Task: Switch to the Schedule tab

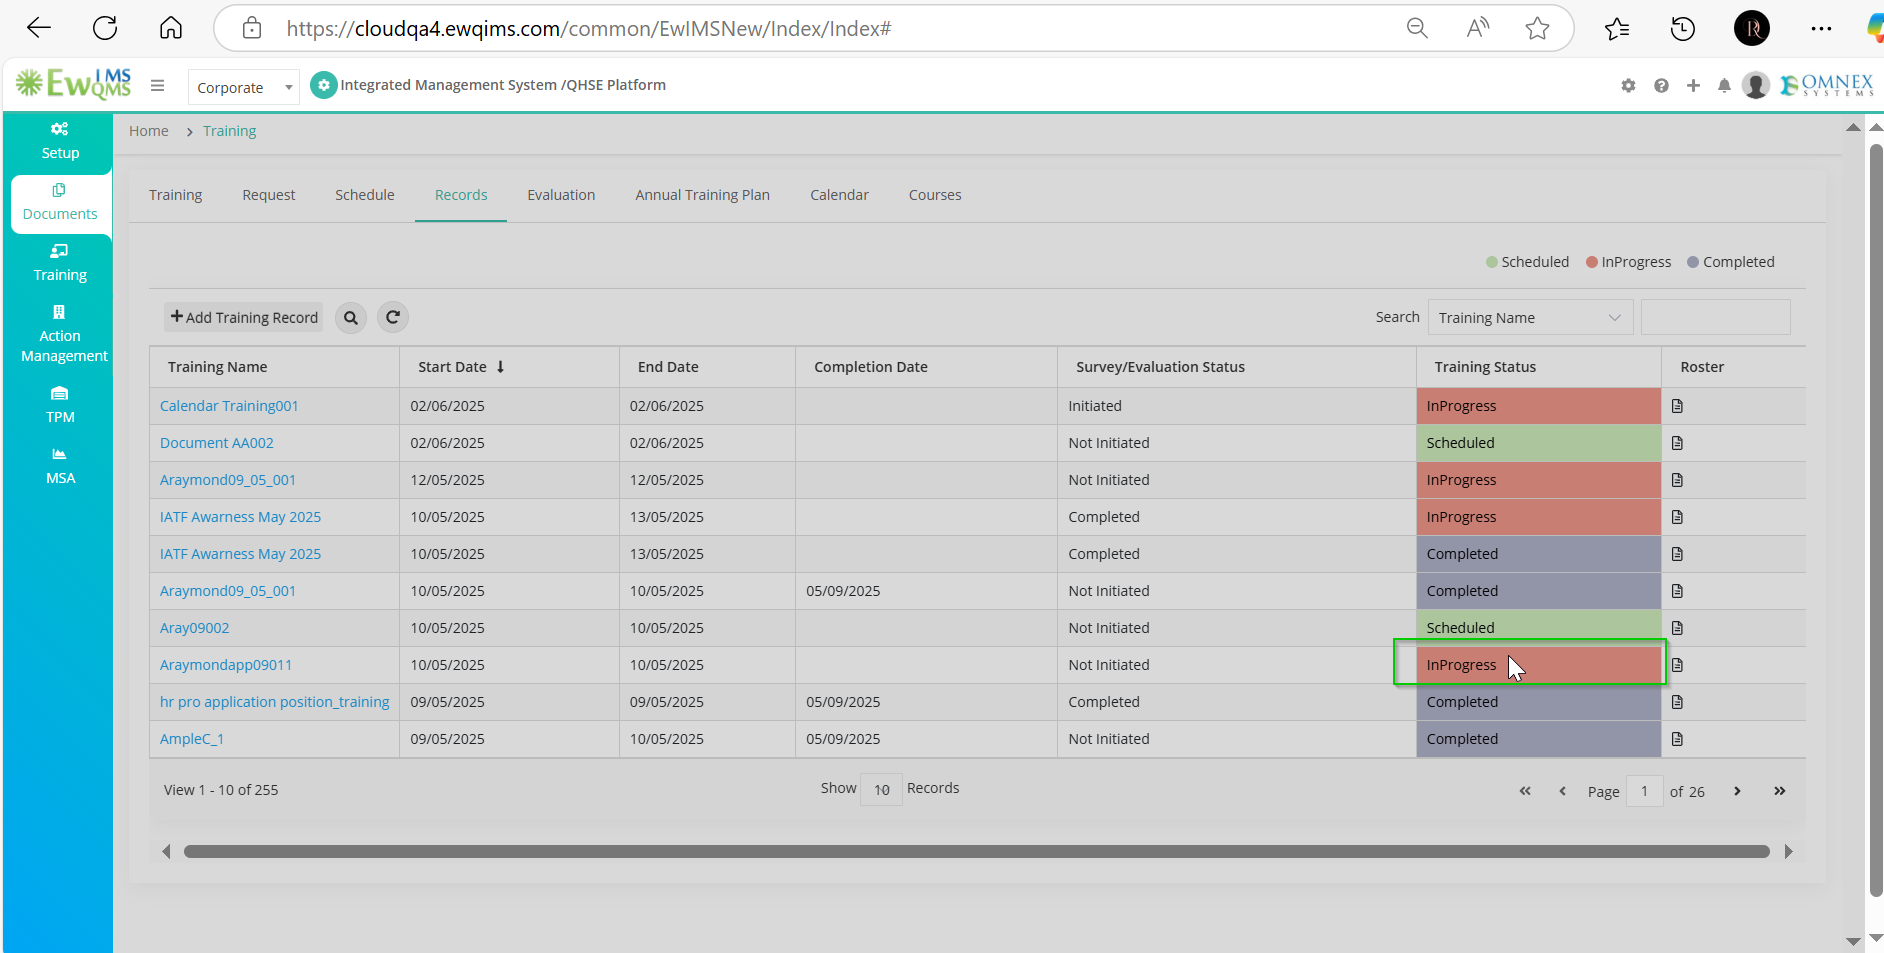Action: [x=364, y=195]
